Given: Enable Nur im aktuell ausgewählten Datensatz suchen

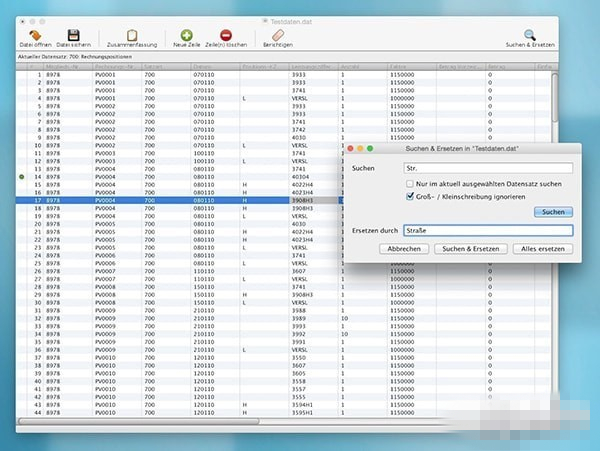Looking at the screenshot, I should coord(411,184).
